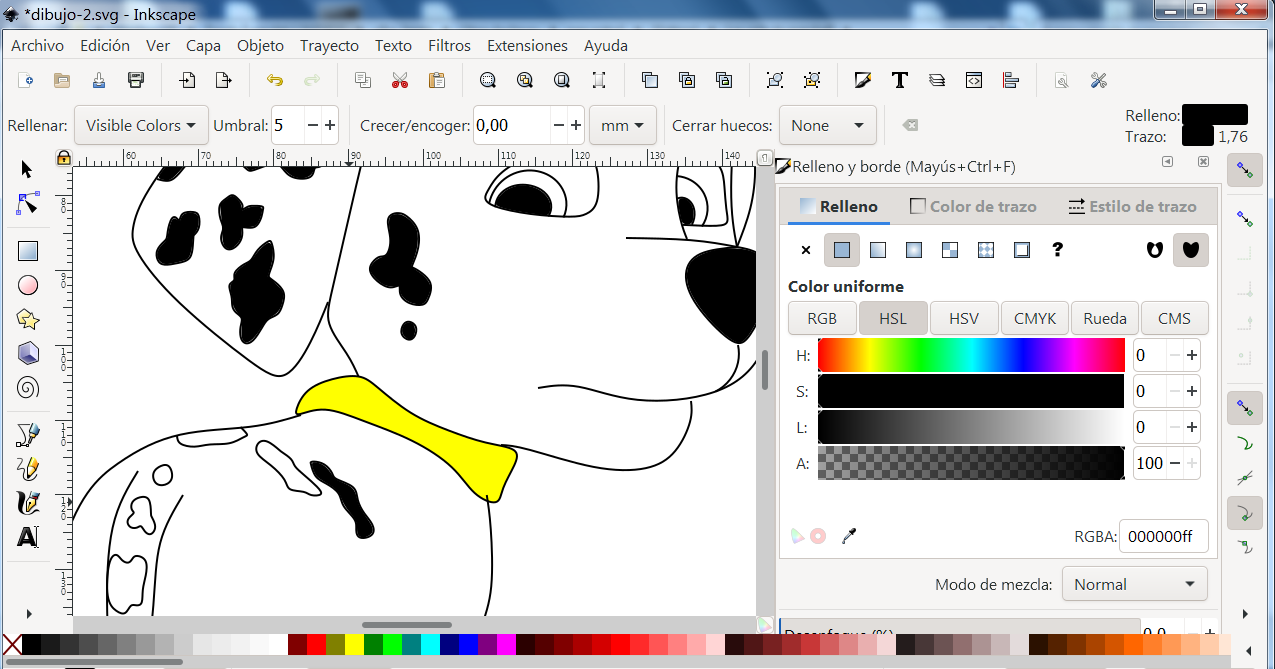
Task: Choose nonzero fill rule (solid heart)
Action: click(1190, 250)
